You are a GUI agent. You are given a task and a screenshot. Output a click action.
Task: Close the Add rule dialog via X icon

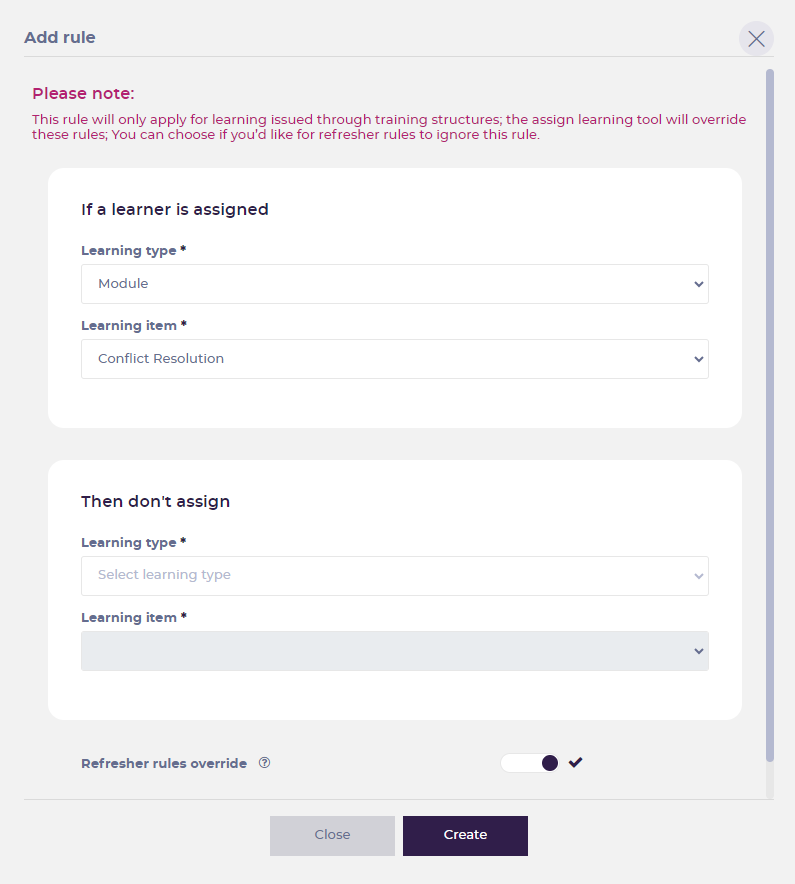[x=756, y=38]
